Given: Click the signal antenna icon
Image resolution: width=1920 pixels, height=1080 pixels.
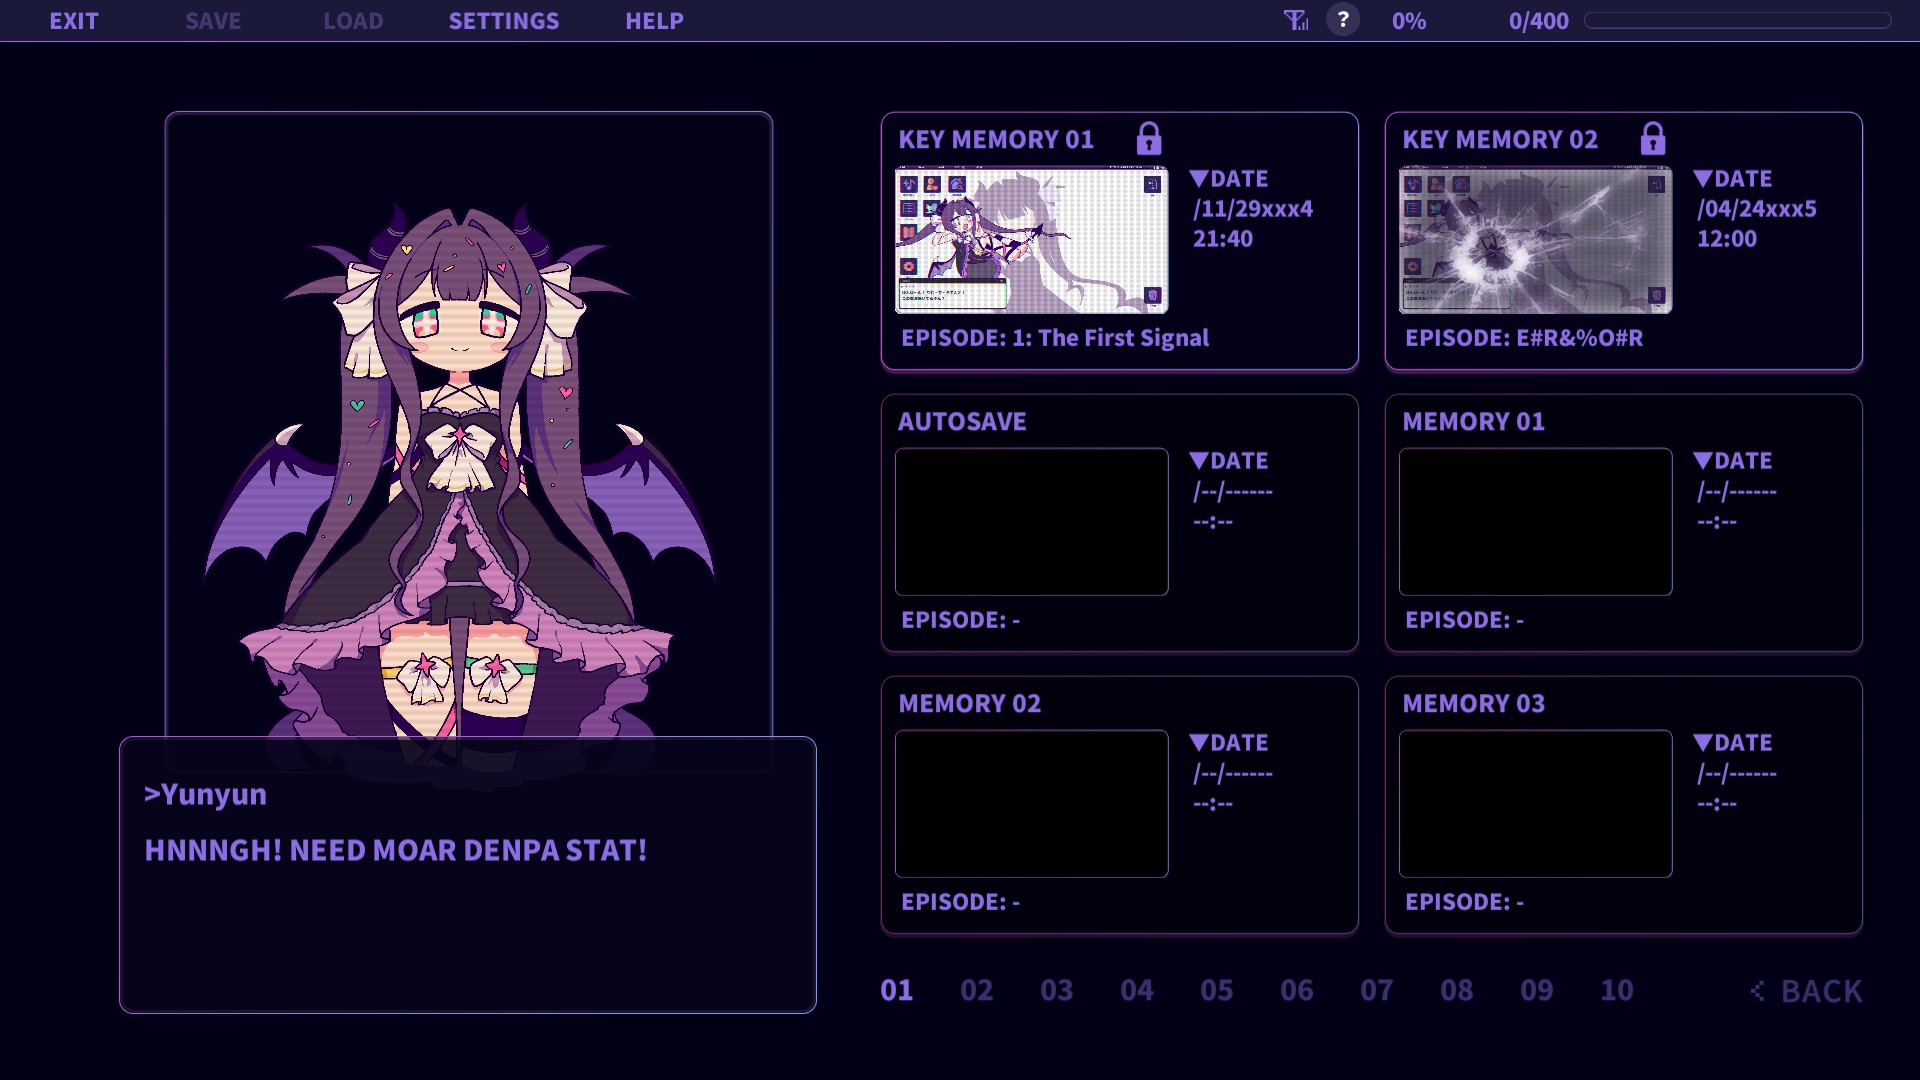Looking at the screenshot, I should click(1296, 20).
